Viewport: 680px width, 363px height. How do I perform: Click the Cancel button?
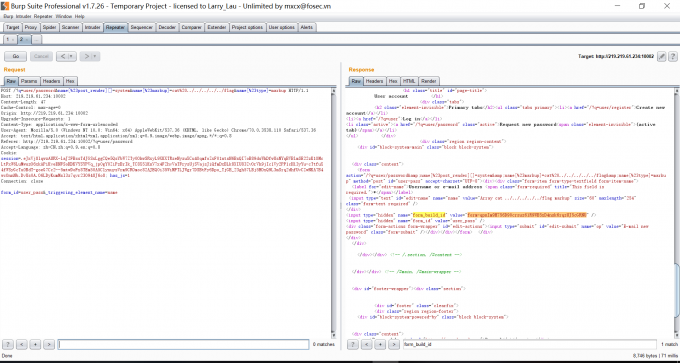[x=41, y=56]
